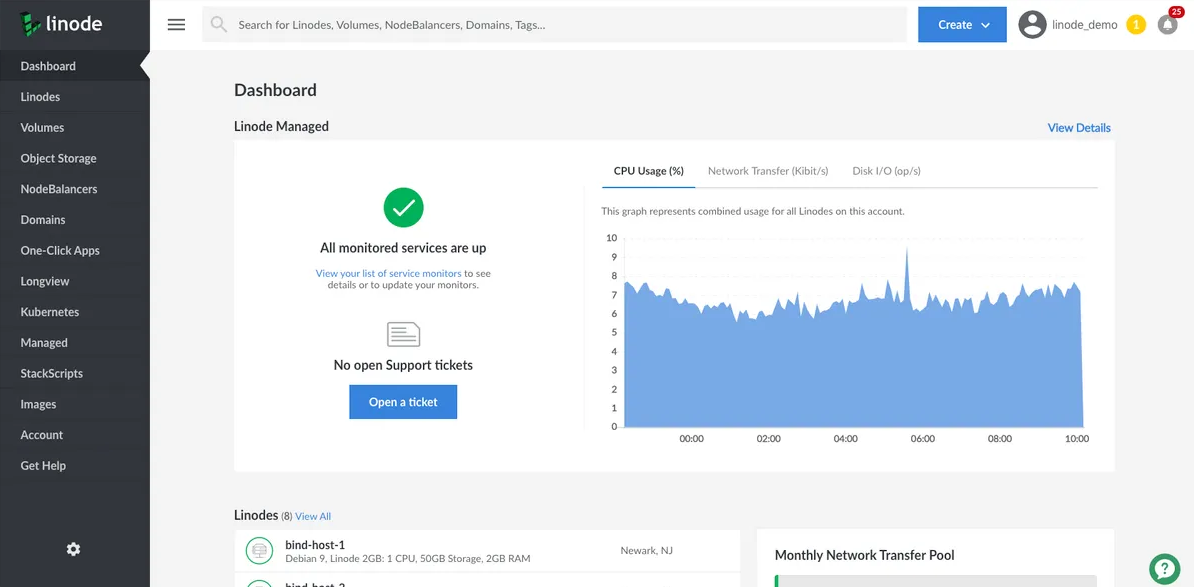Open Longview in sidebar

pyautogui.click(x=75, y=281)
